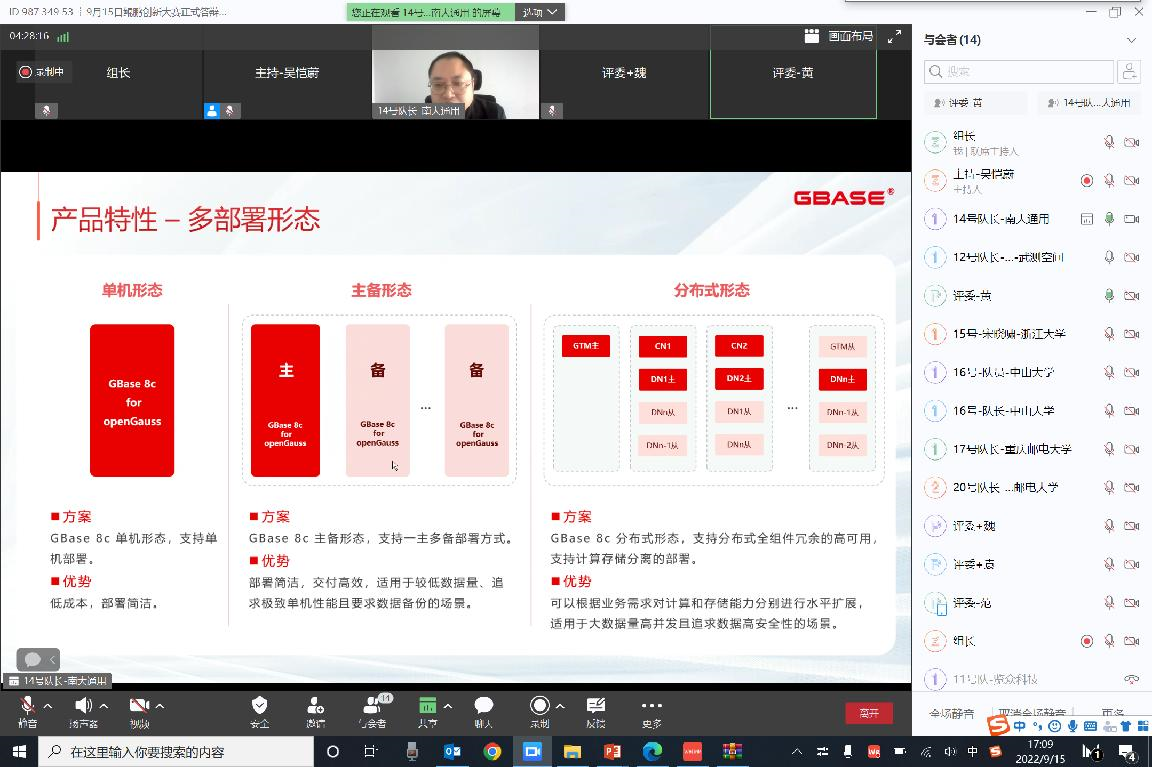
Task: Select participant 评委-池 in list
Action: point(1032,602)
